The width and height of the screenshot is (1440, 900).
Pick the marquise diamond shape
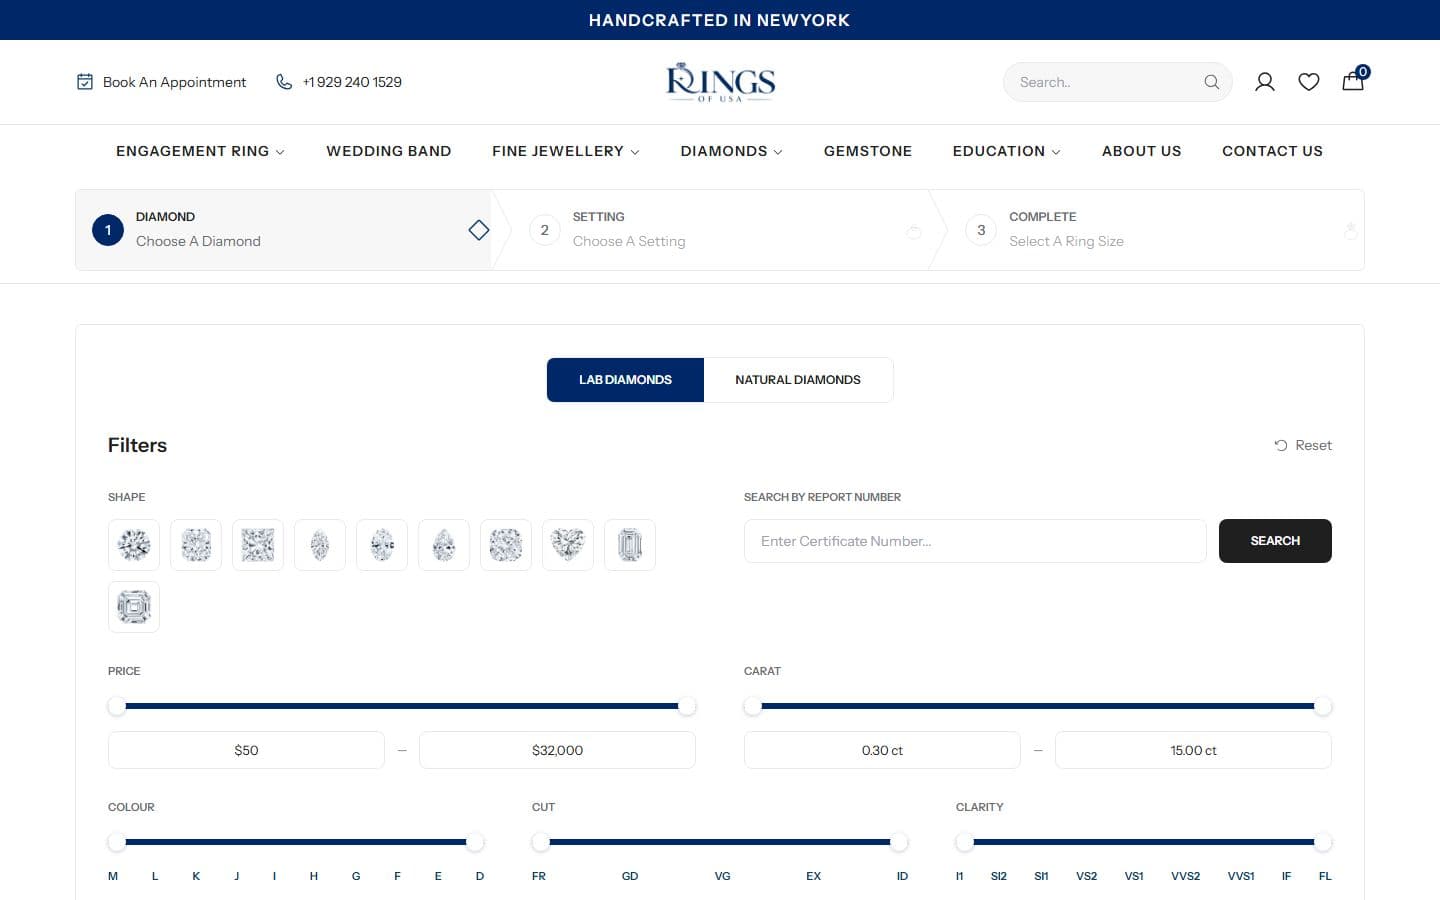coord(320,545)
